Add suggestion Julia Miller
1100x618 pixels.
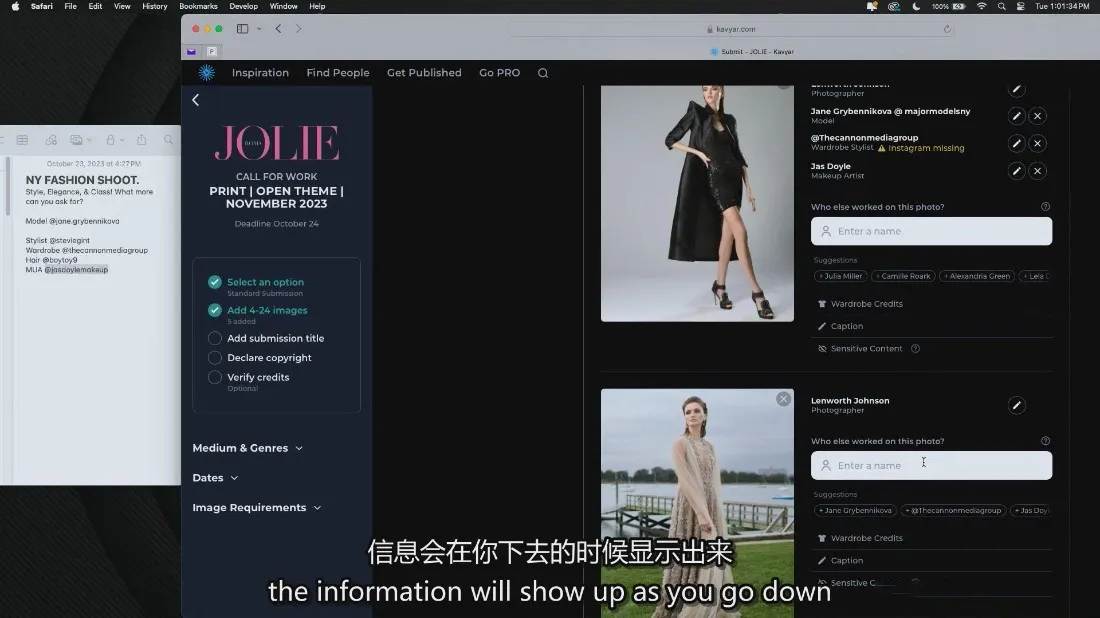840,276
